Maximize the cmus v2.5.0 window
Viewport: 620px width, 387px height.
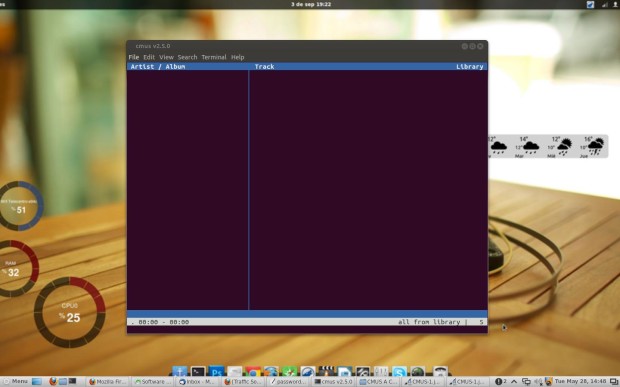tap(472, 46)
